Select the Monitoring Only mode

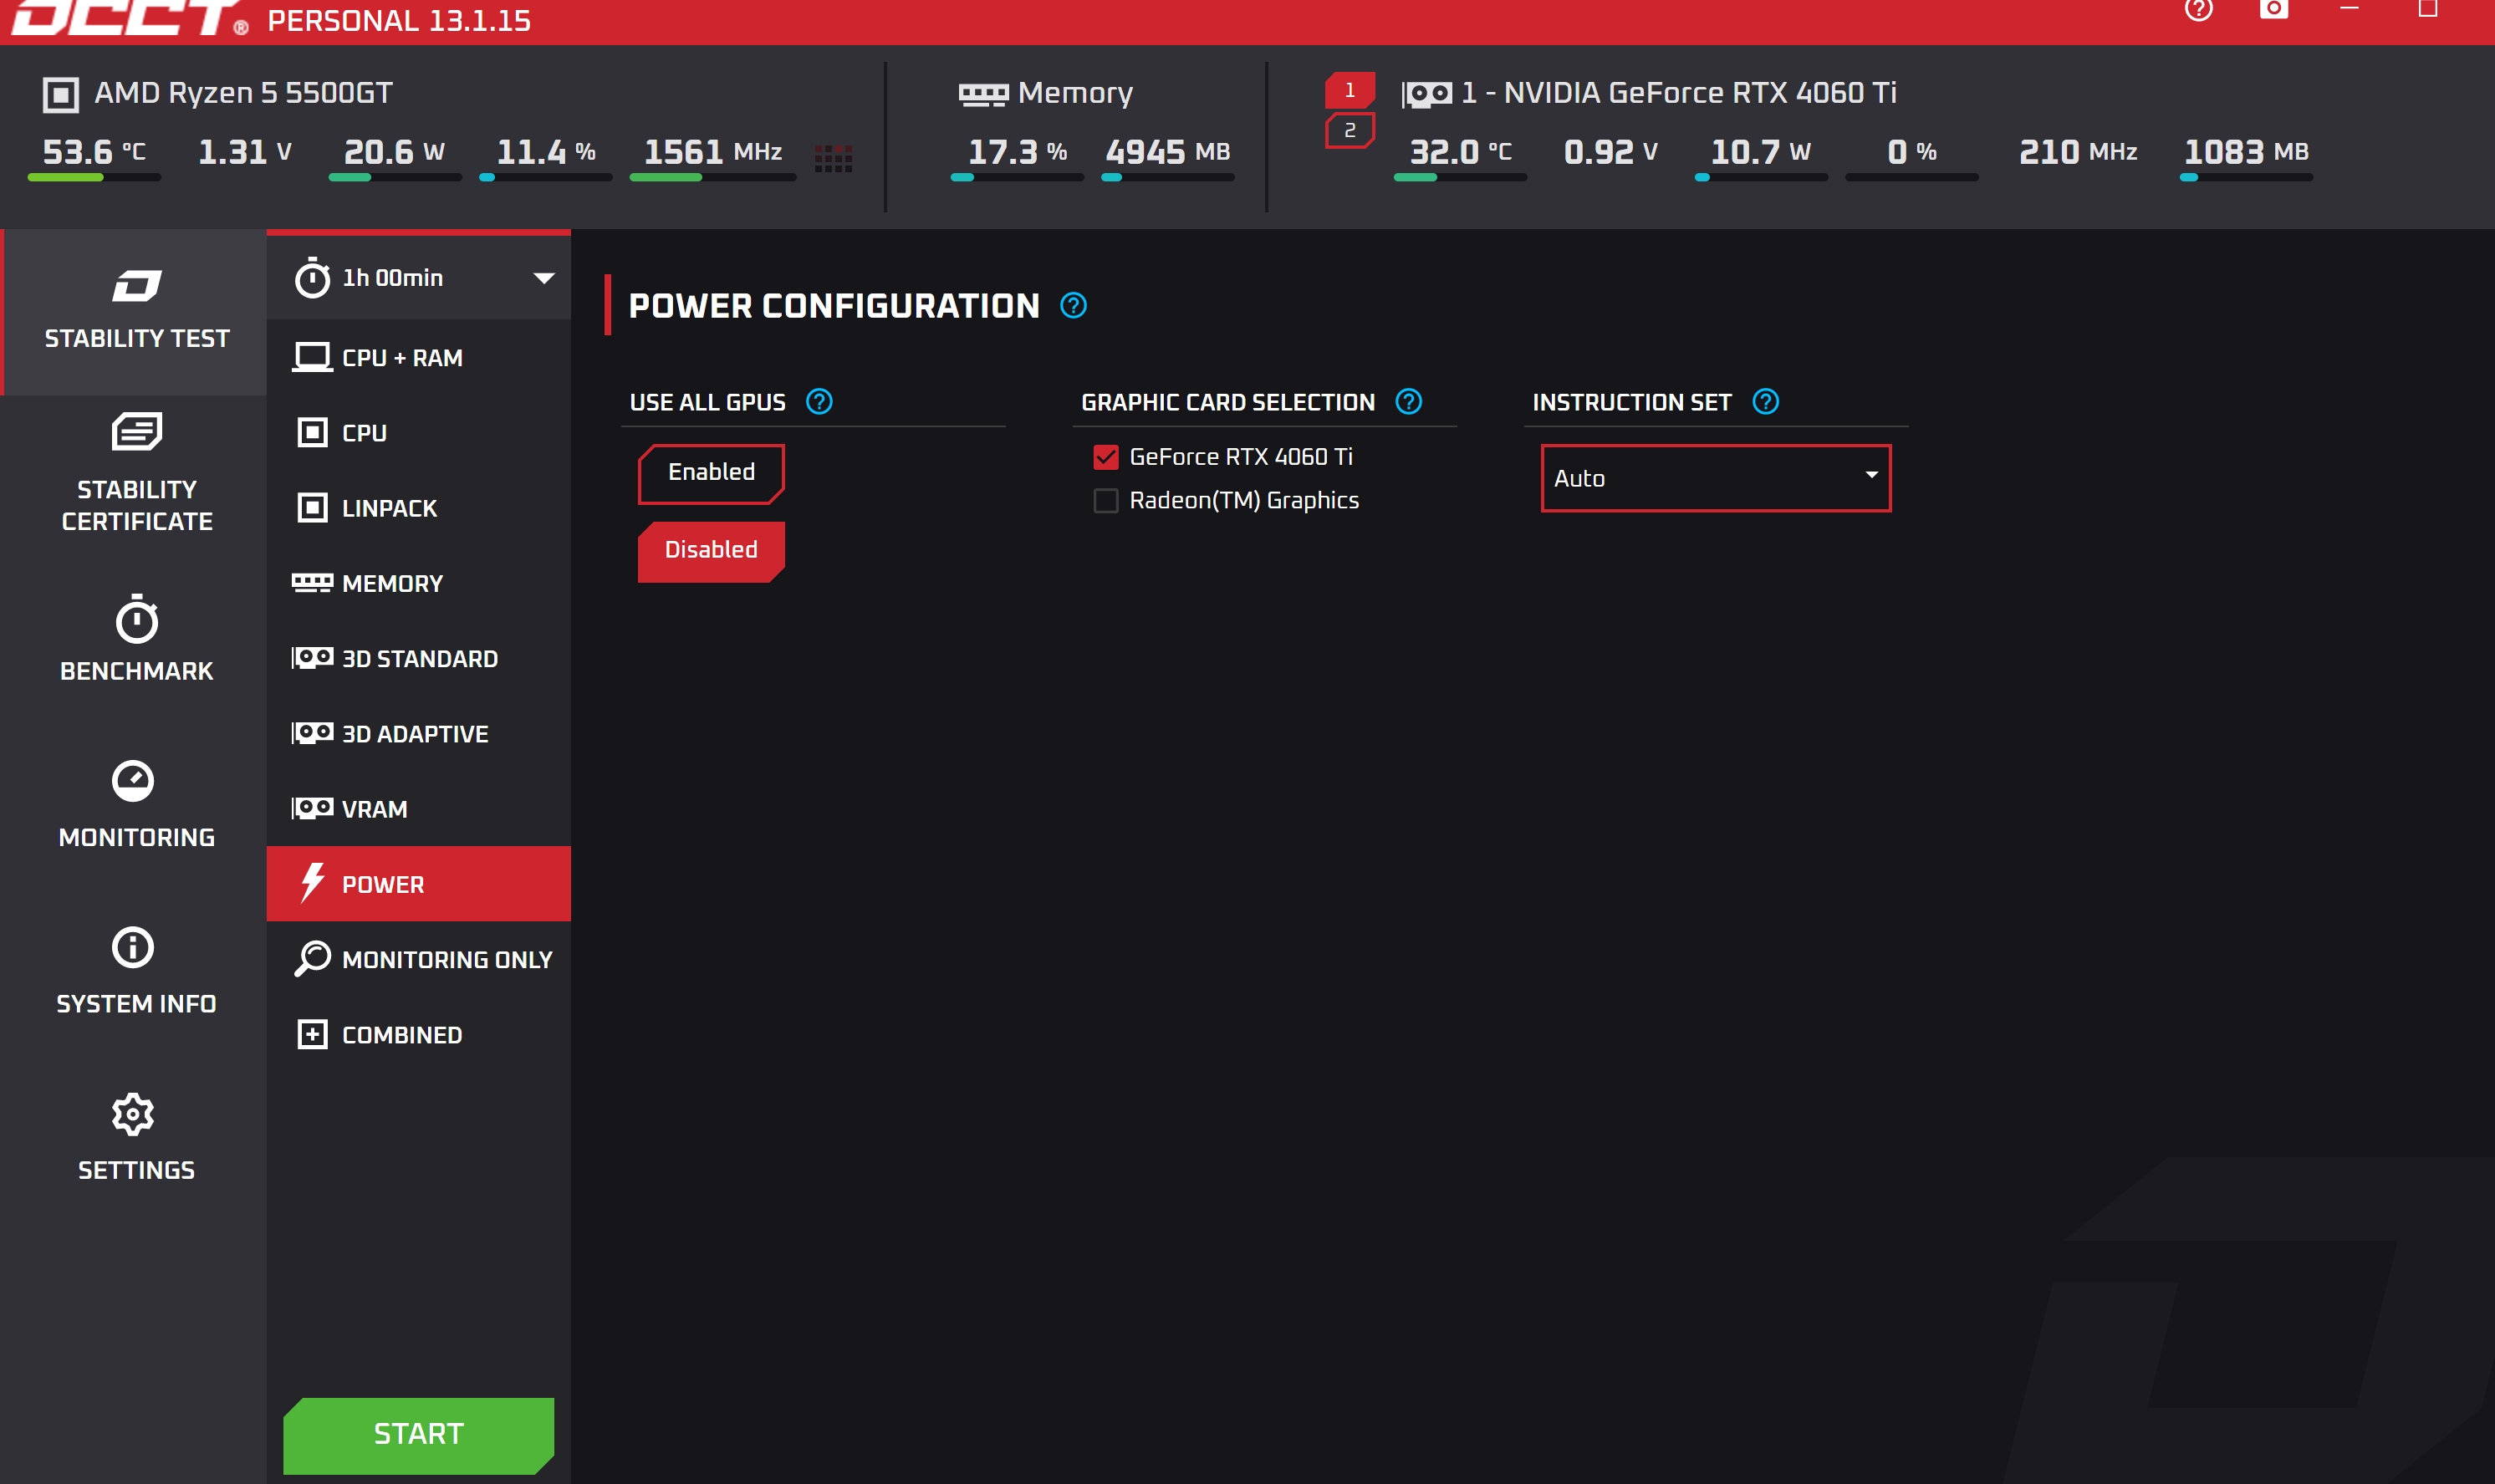(418, 959)
